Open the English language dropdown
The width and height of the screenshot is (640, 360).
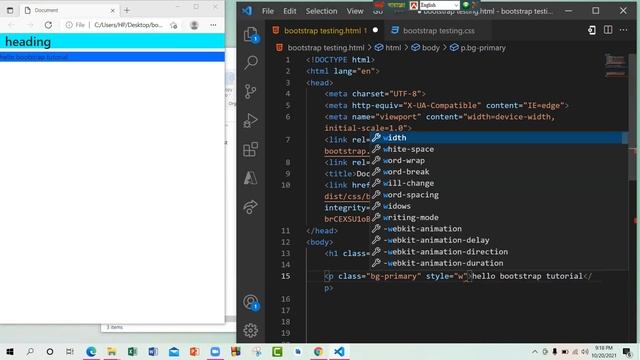click(x=439, y=5)
